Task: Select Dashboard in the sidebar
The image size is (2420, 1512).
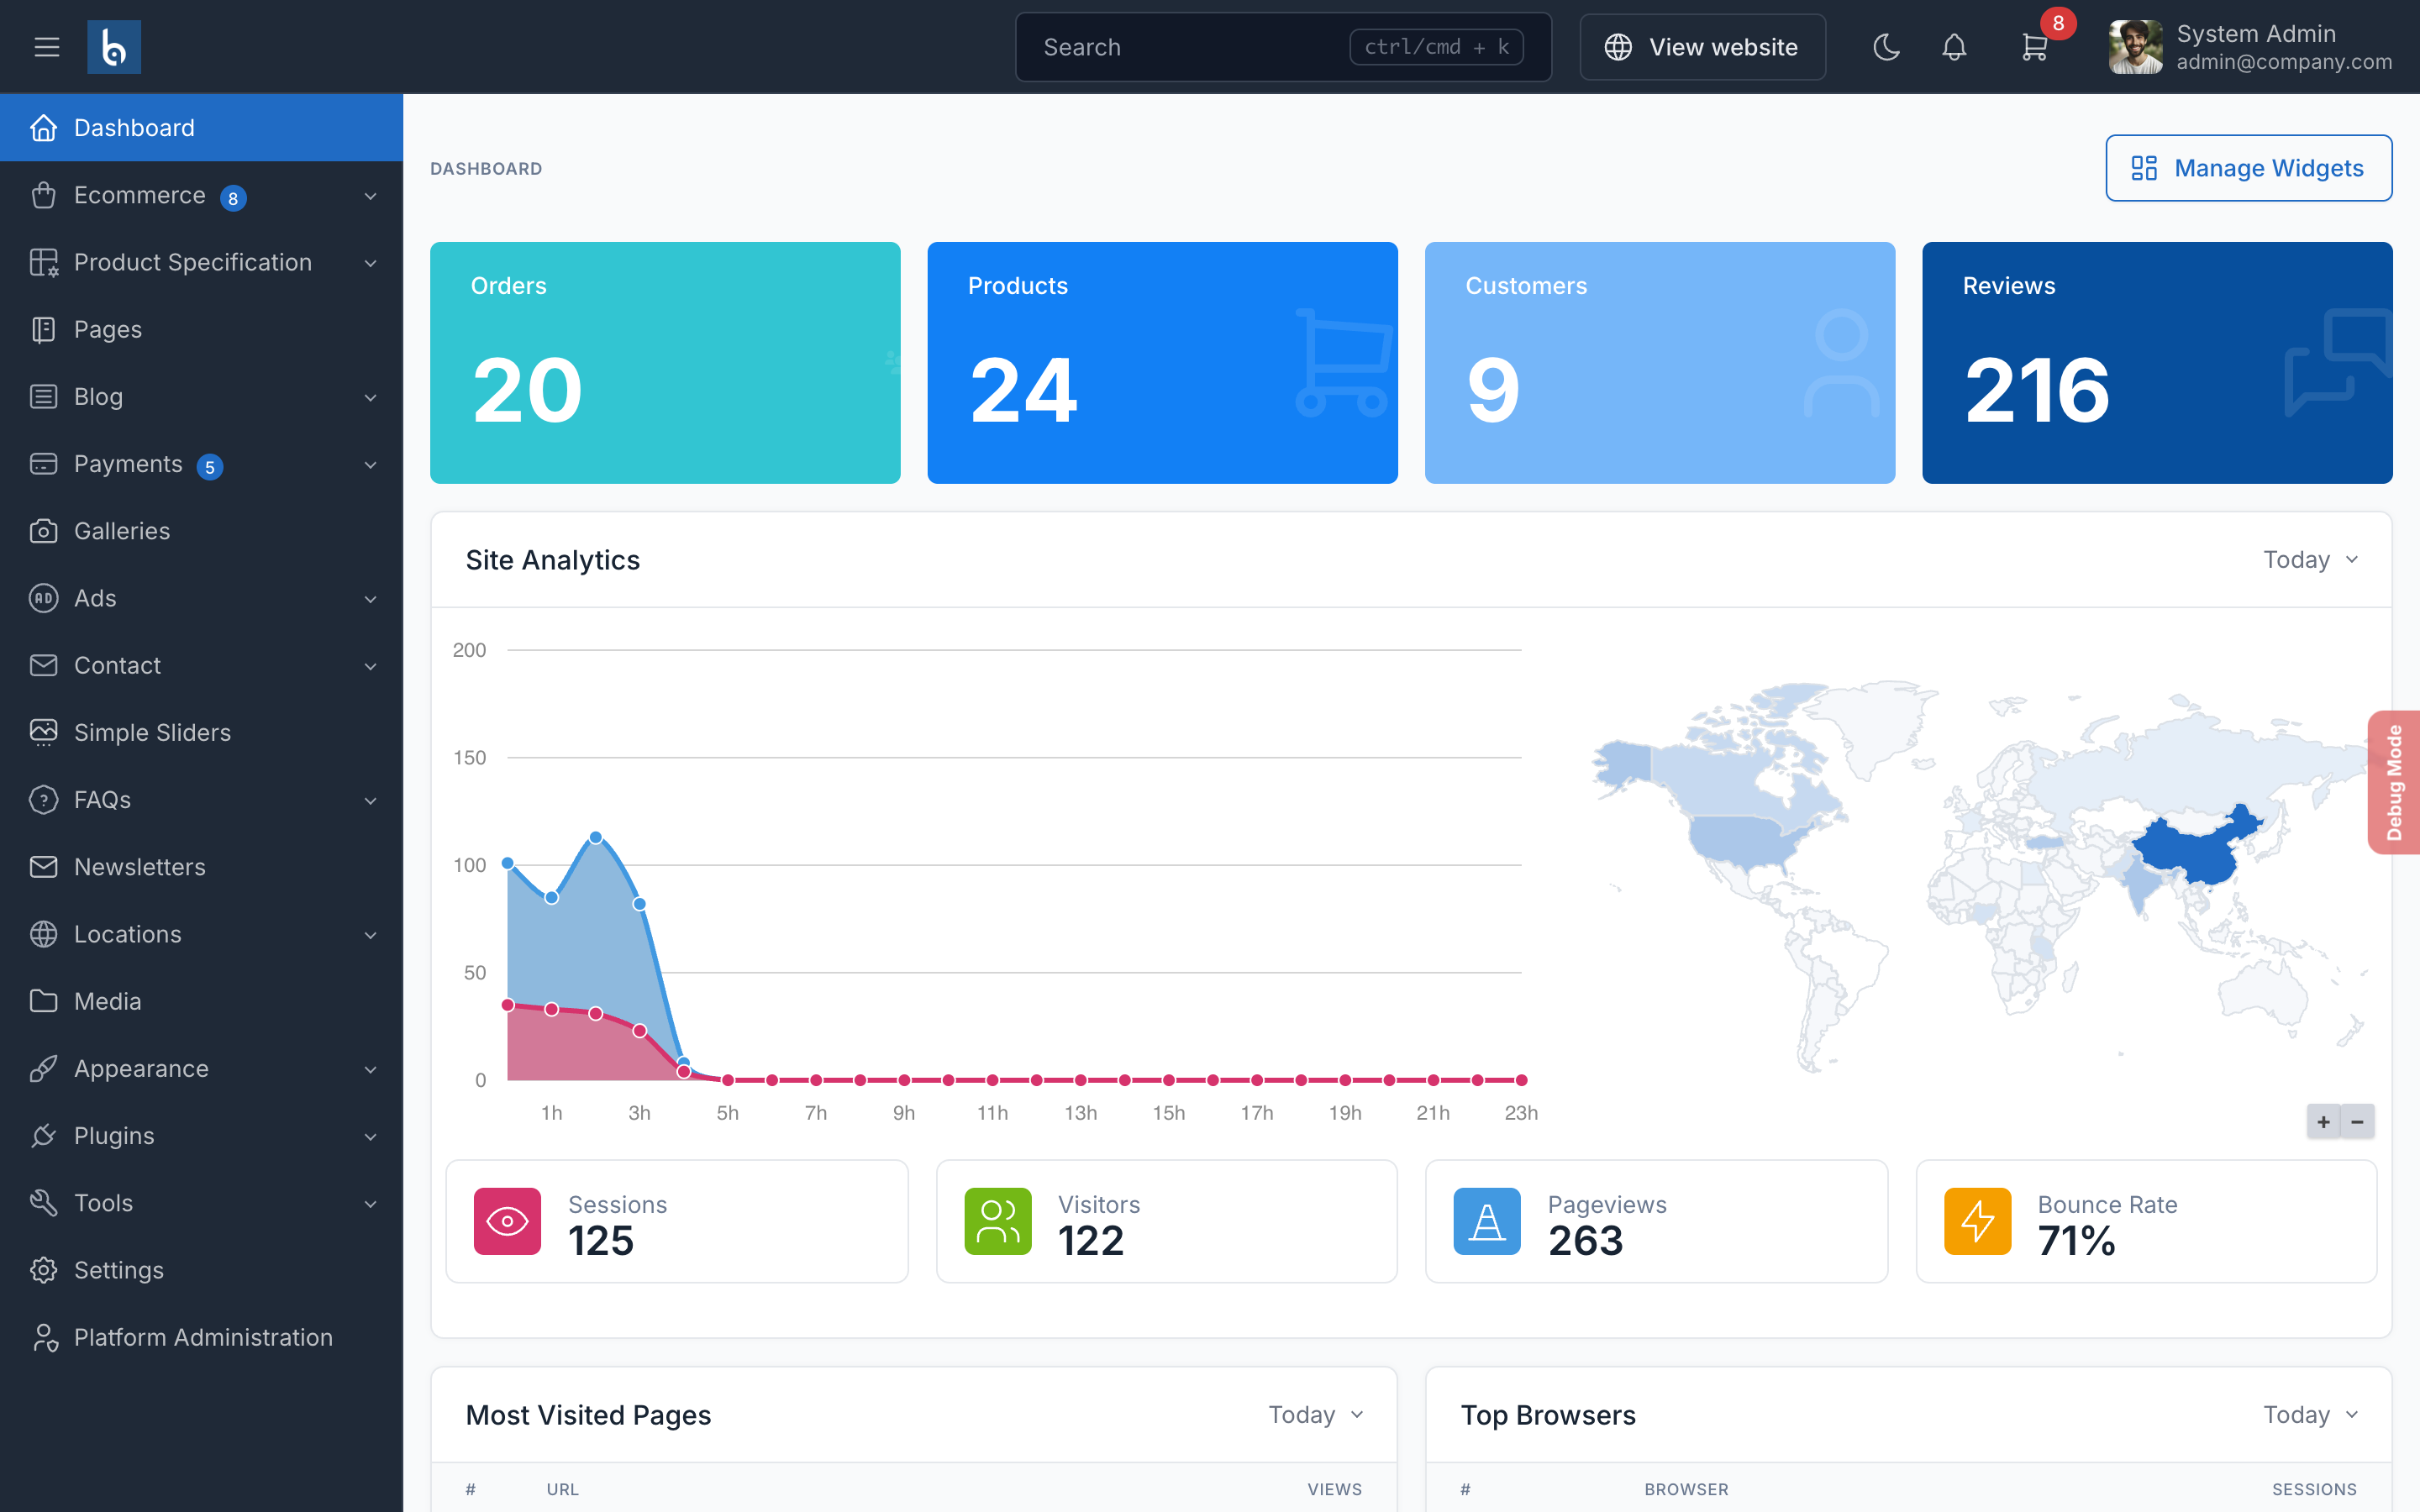Action: [x=134, y=127]
